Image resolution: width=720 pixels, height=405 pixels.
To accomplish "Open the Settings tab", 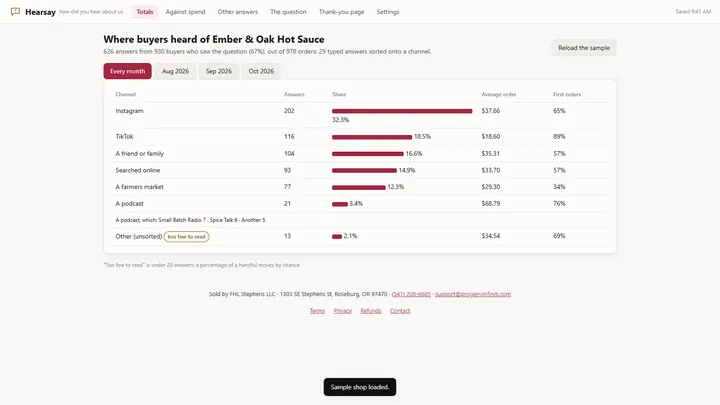I will [388, 12].
